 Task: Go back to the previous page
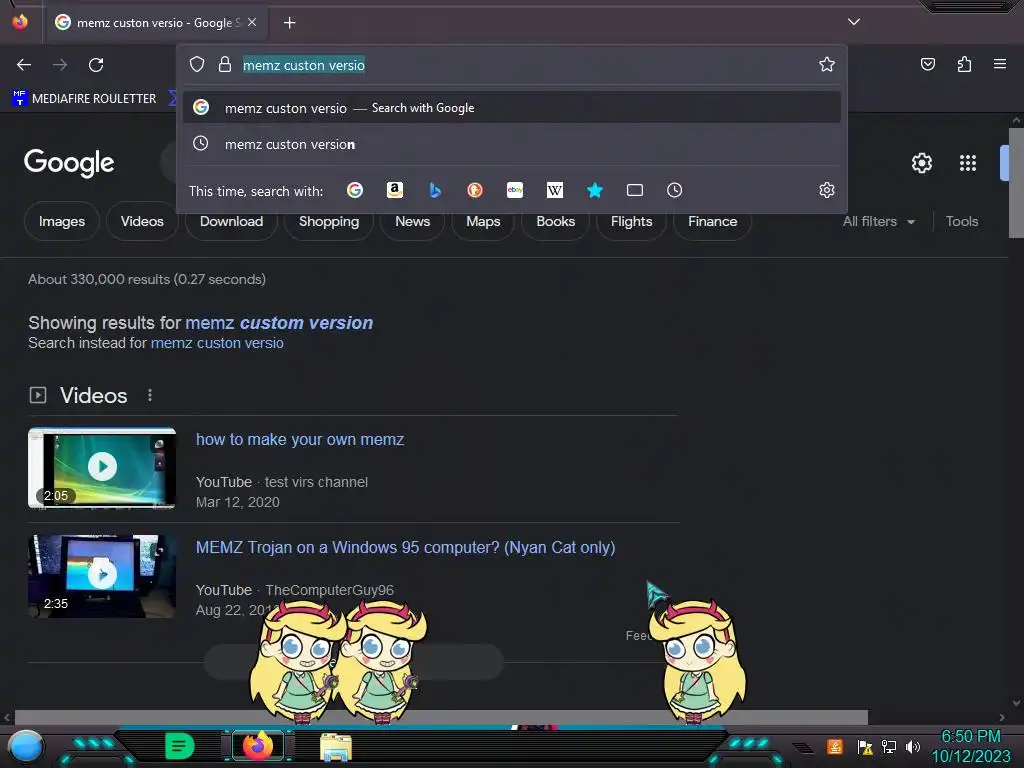coord(24,65)
